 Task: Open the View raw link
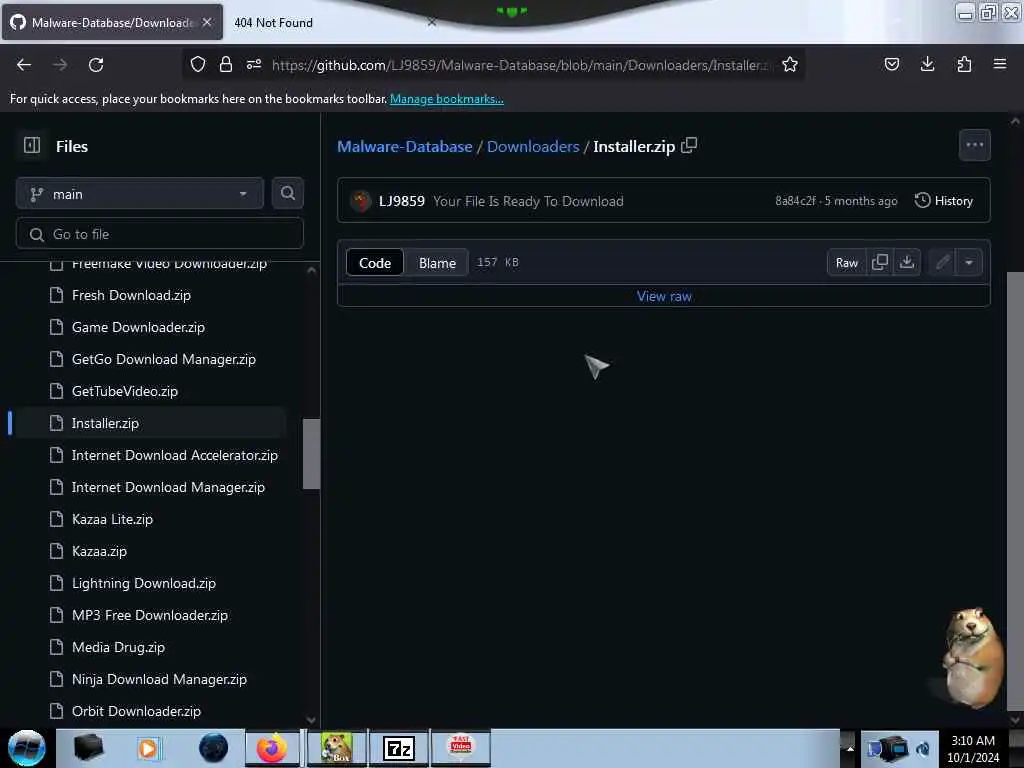pos(664,296)
